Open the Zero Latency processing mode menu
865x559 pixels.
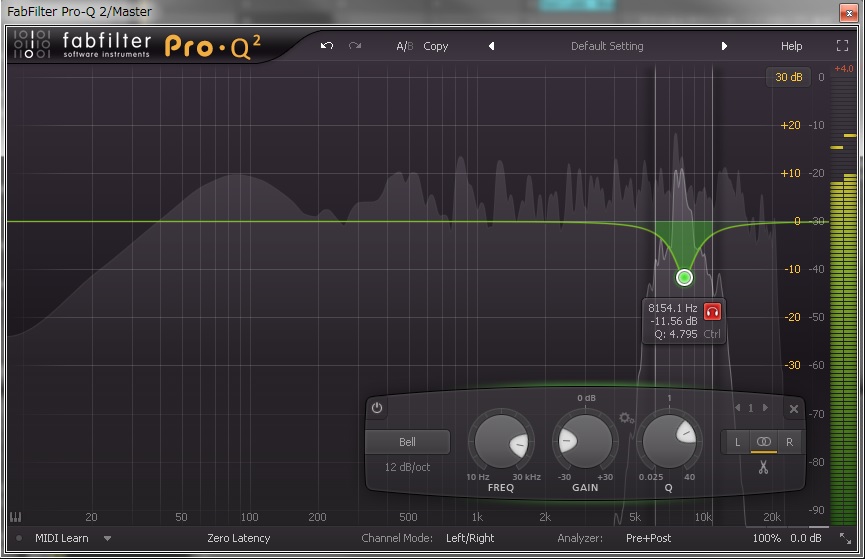238,538
